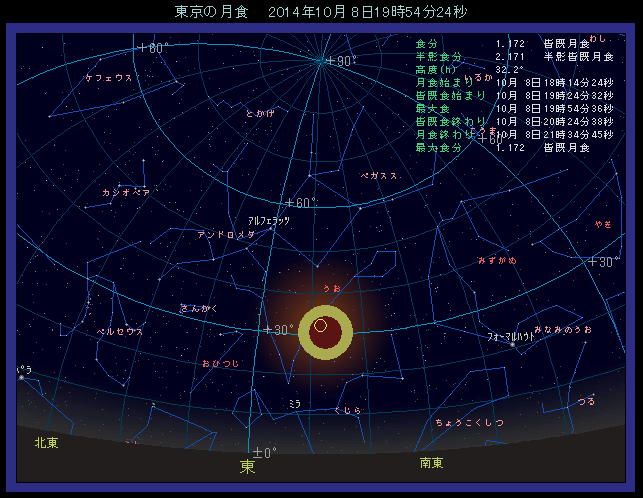
Task: Select the フォーマルハウト star marker
Action: click(512, 346)
